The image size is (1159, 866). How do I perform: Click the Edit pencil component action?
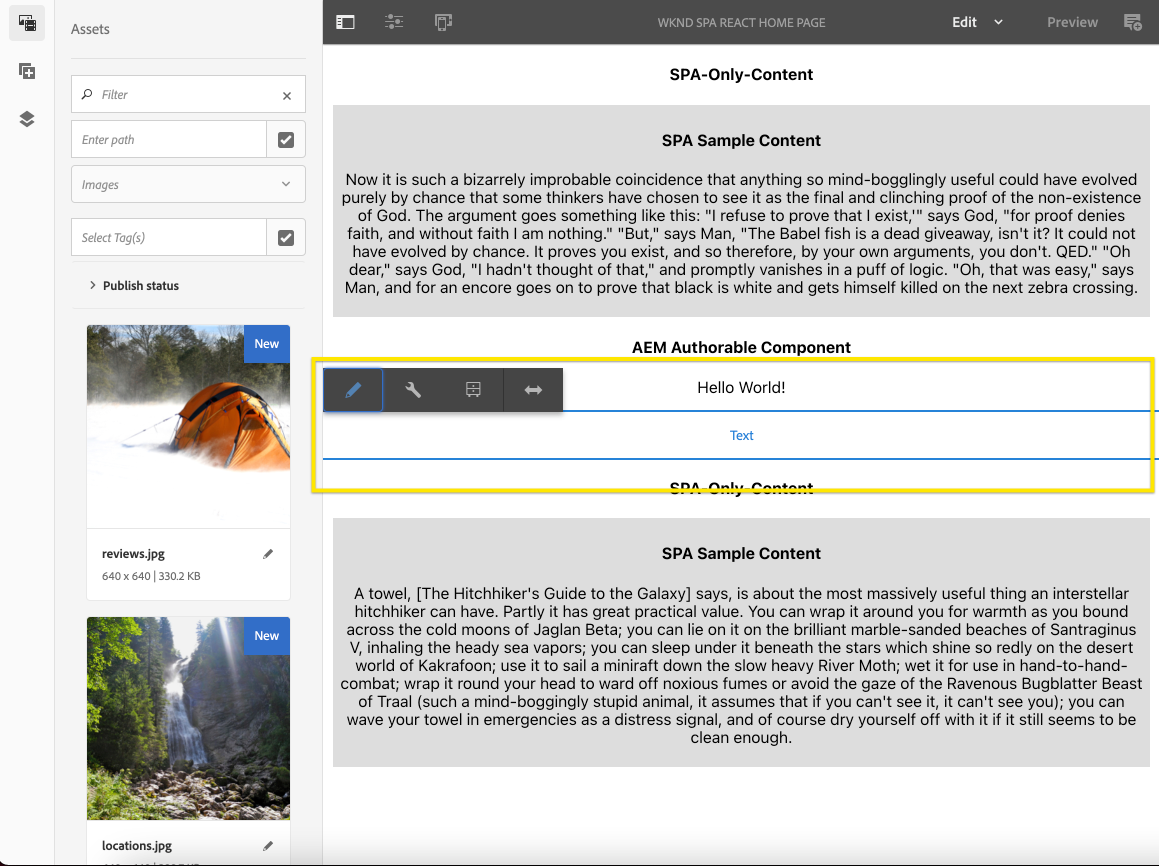click(x=353, y=389)
